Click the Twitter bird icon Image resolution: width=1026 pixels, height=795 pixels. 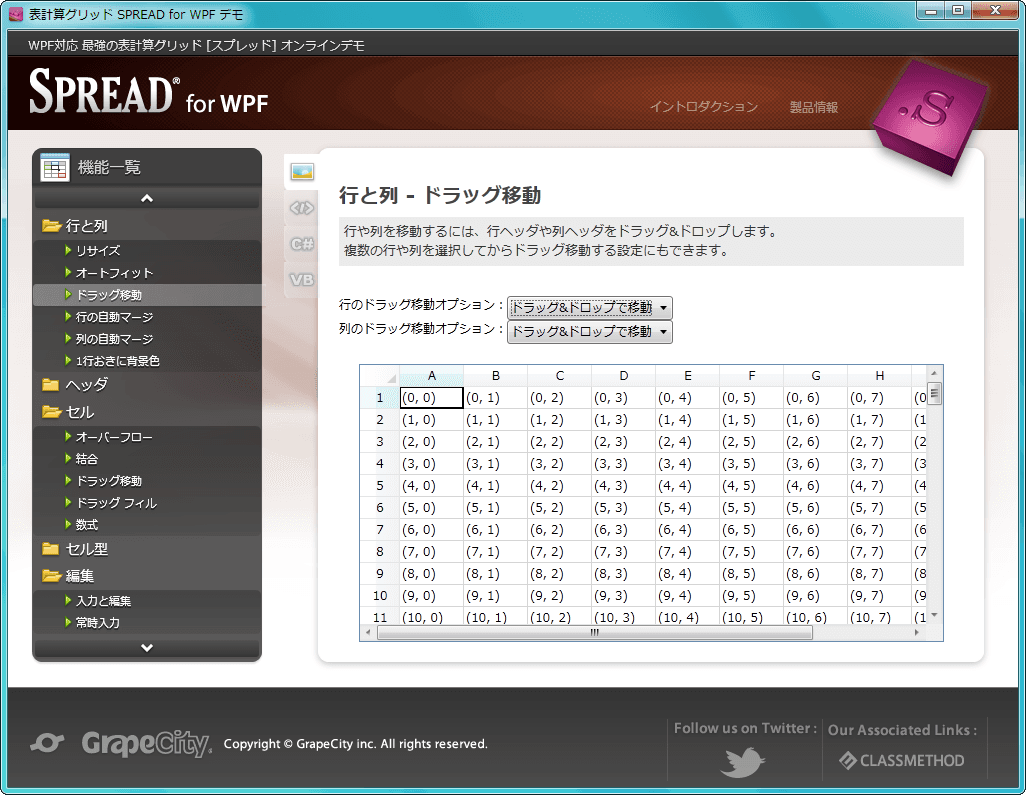(x=743, y=762)
